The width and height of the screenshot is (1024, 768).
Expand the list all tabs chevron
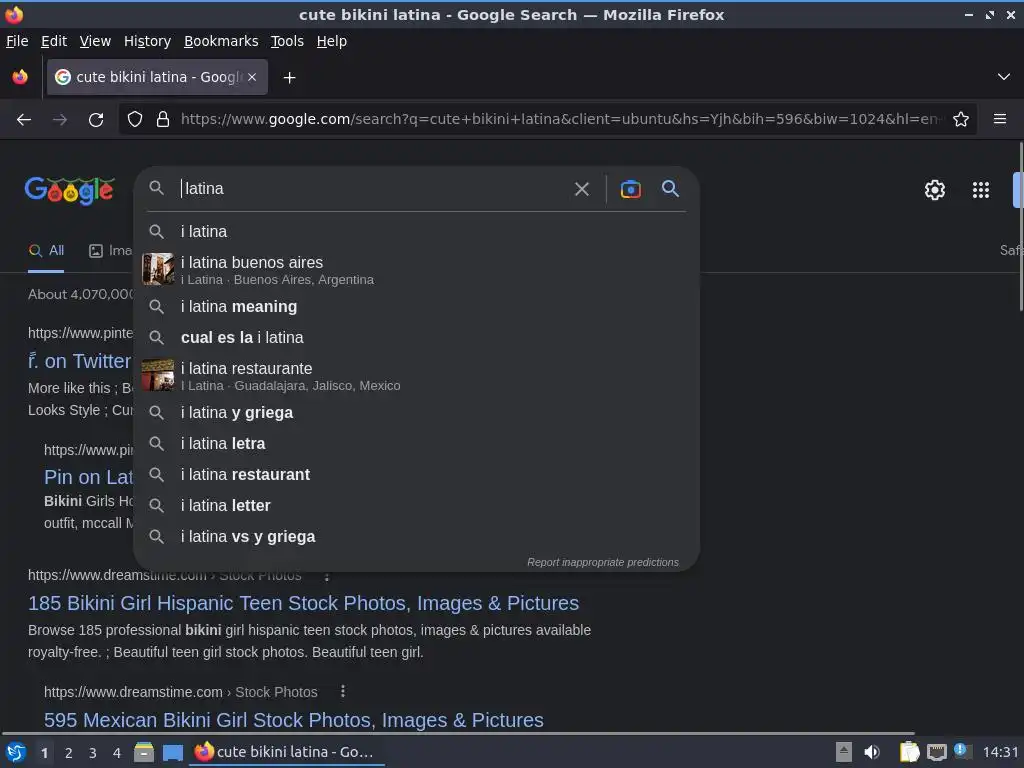point(1004,77)
